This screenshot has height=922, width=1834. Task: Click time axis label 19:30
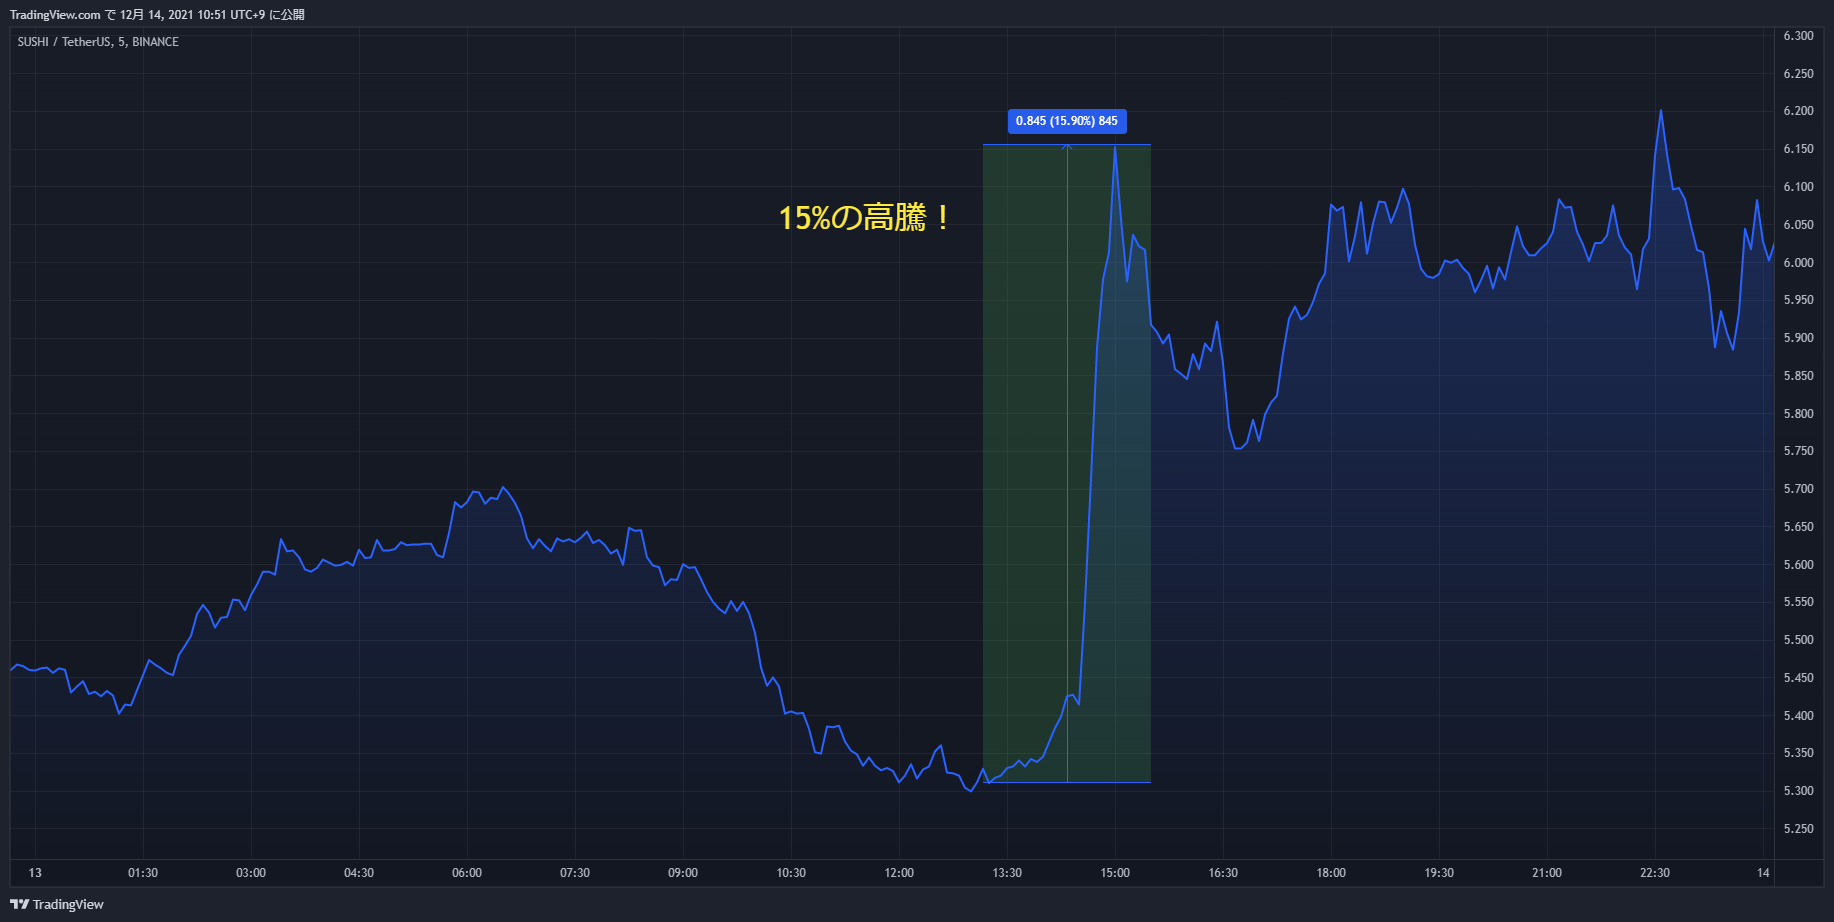tap(1439, 873)
